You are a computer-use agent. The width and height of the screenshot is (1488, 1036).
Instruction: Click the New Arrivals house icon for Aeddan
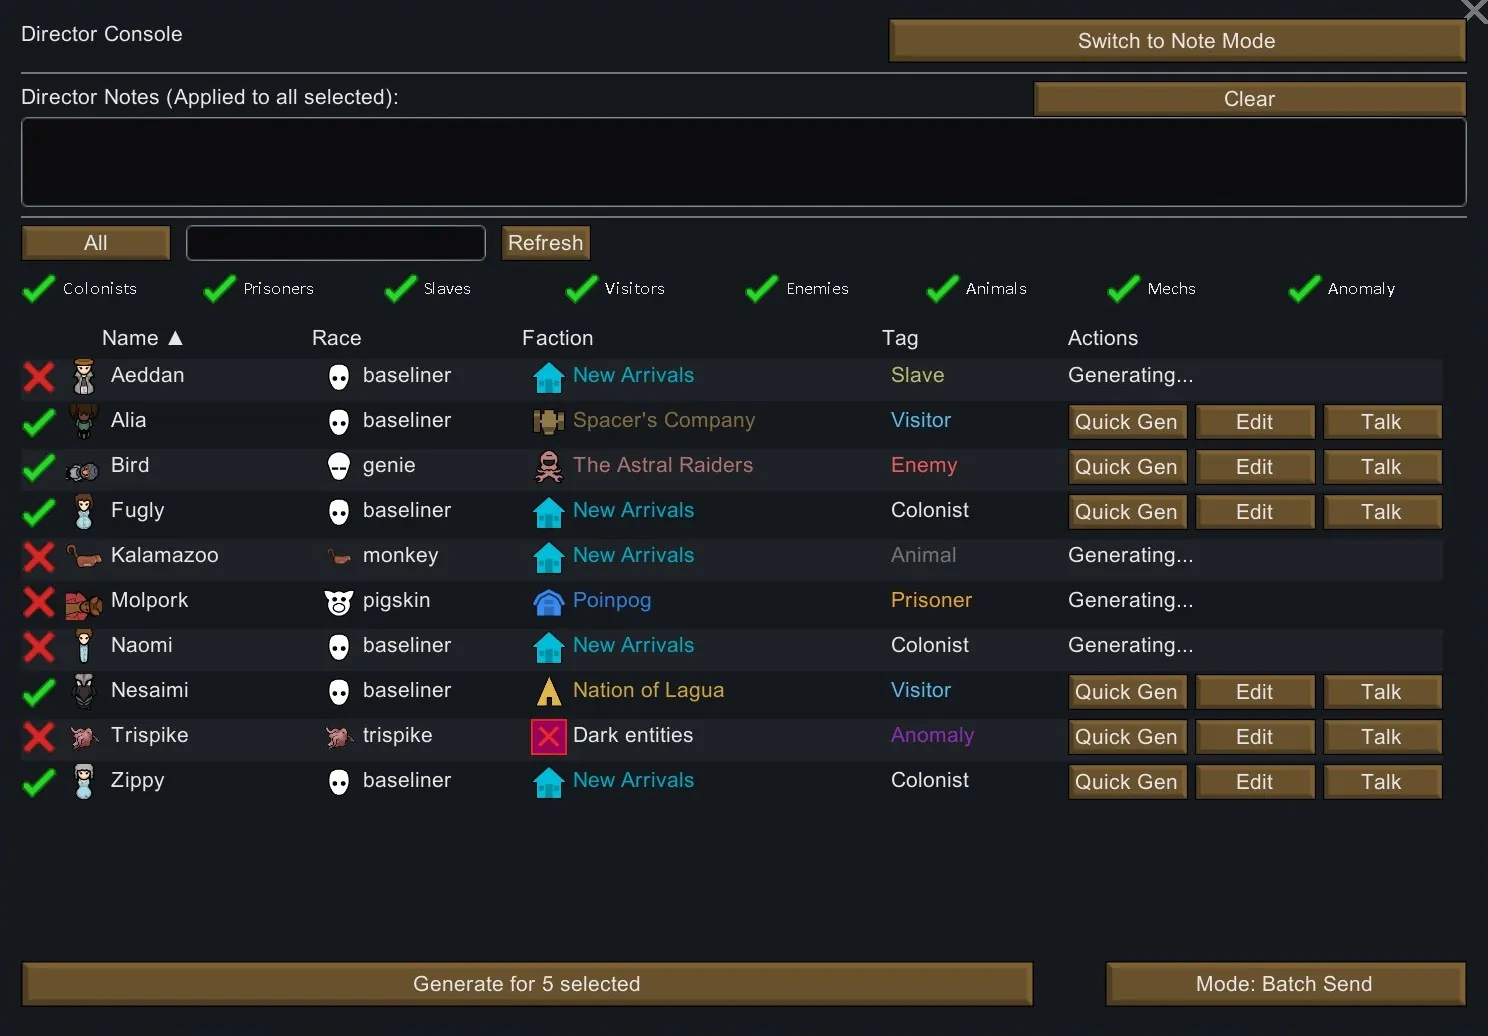pos(548,377)
